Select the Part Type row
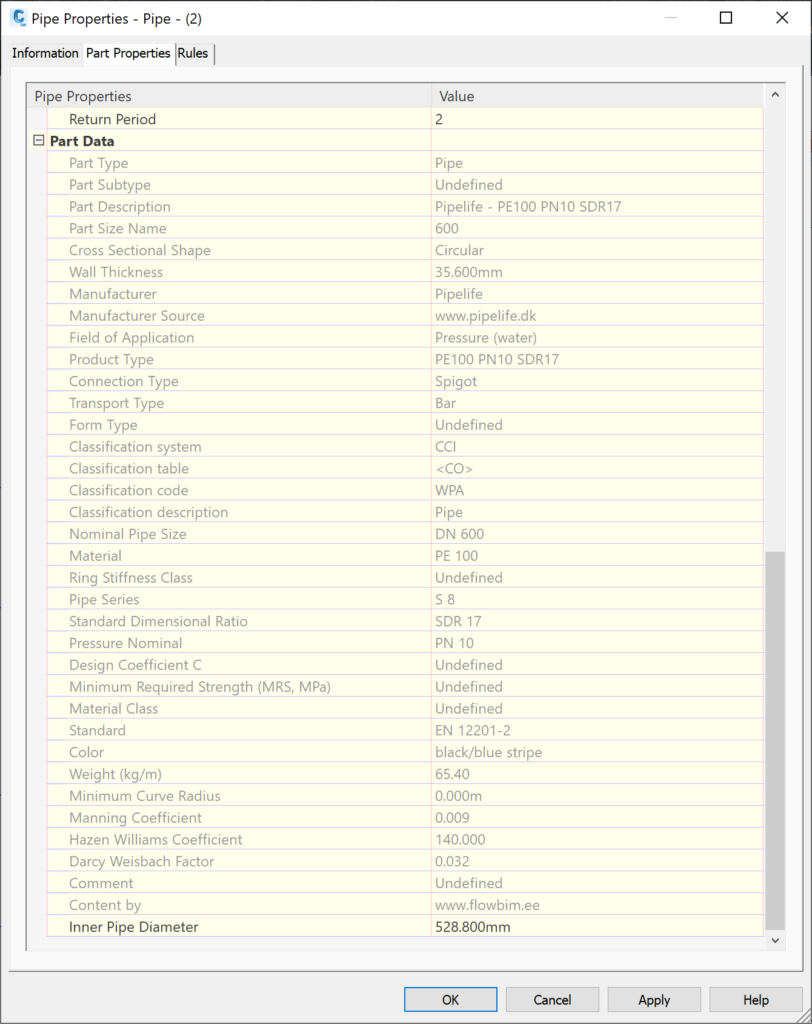Viewport: 812px width, 1024px height. click(x=405, y=163)
